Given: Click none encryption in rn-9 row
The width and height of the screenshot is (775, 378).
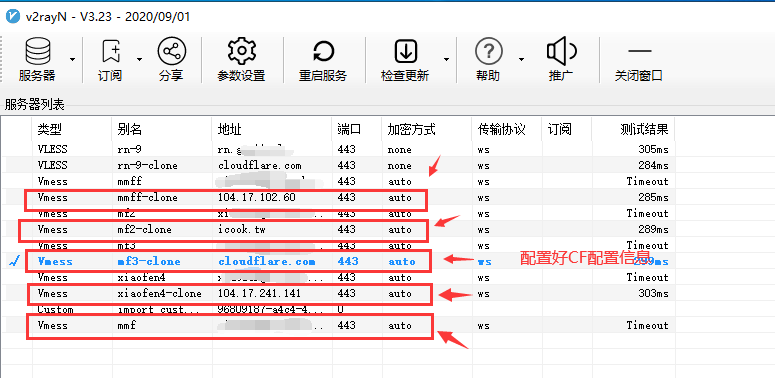Looking at the screenshot, I should 399,149.
